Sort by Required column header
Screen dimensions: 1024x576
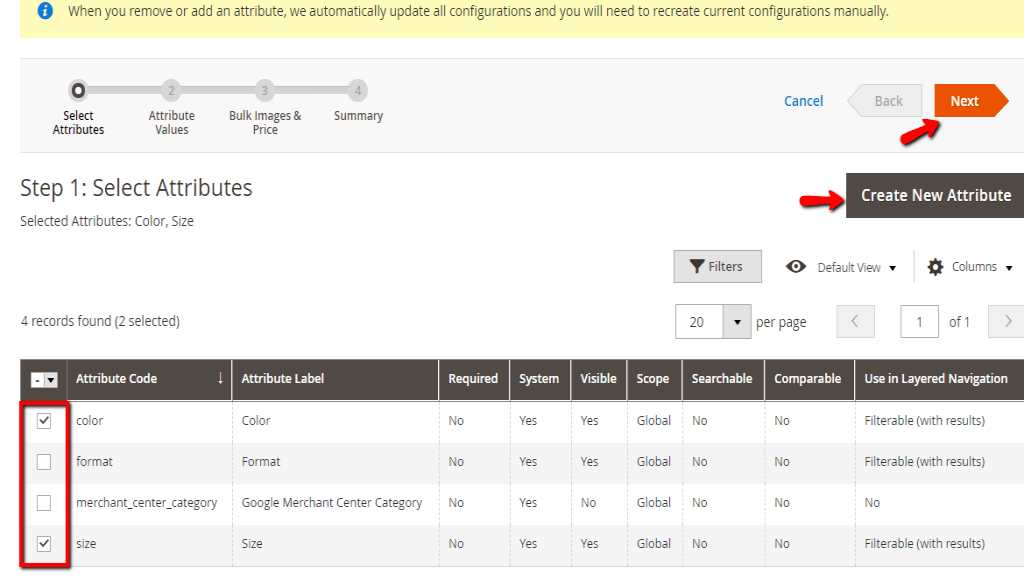pos(473,379)
